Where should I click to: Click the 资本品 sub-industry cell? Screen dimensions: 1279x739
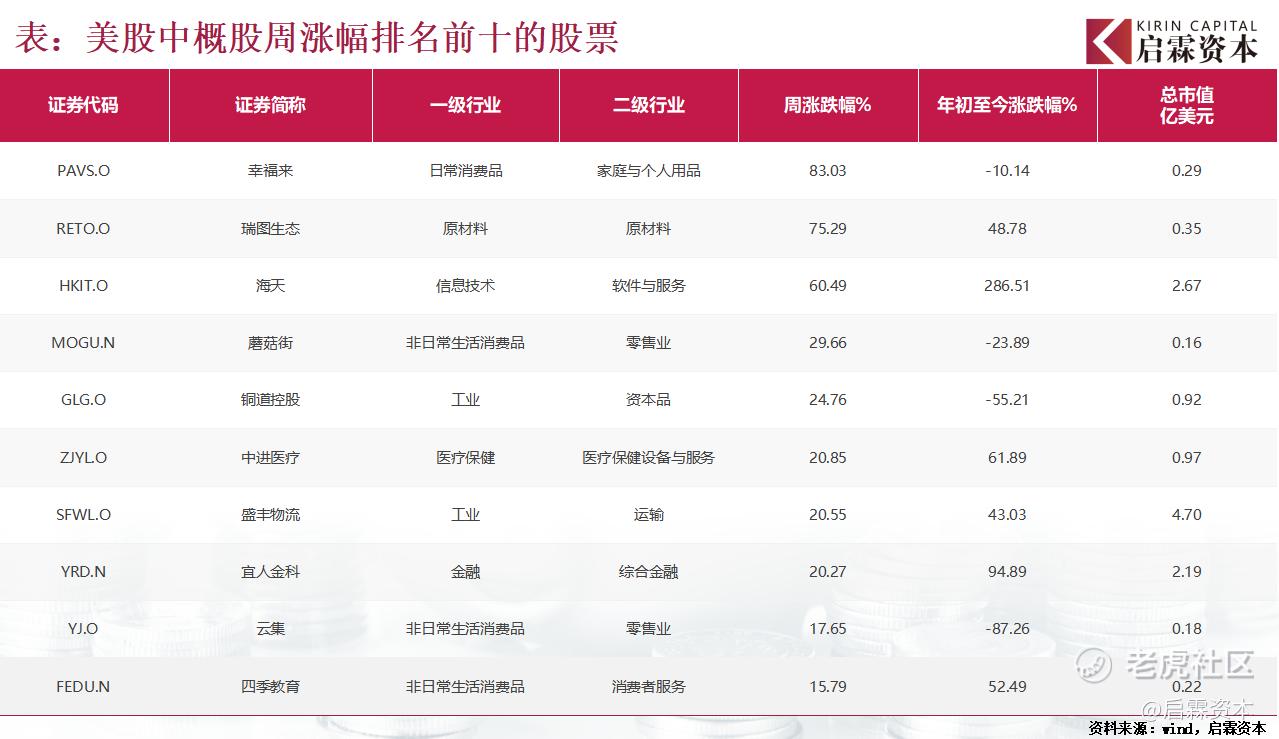point(648,400)
